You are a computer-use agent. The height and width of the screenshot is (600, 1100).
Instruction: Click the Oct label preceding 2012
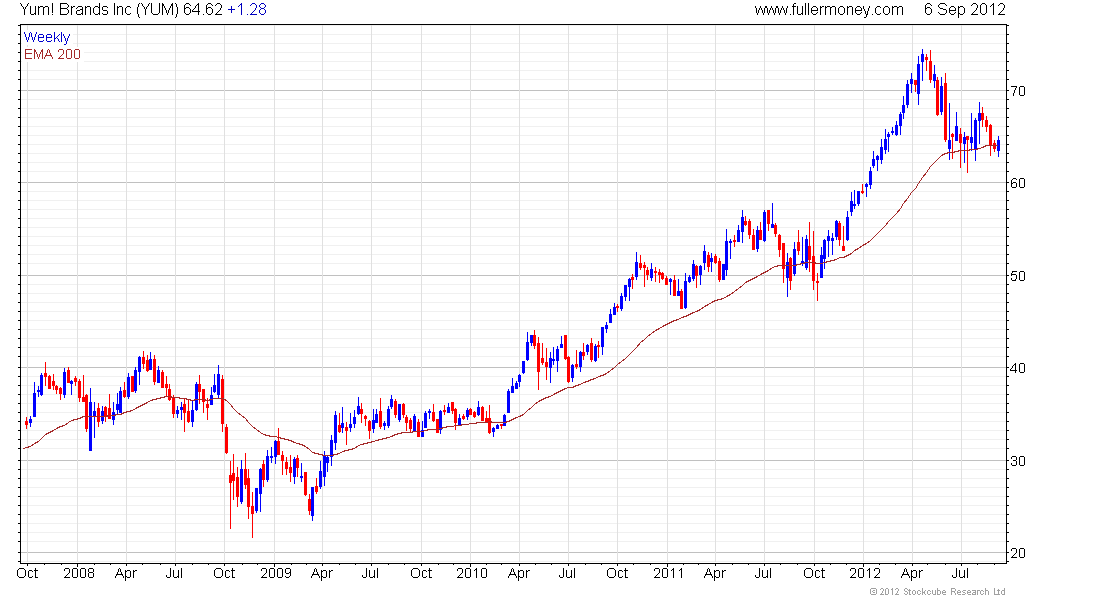[814, 573]
